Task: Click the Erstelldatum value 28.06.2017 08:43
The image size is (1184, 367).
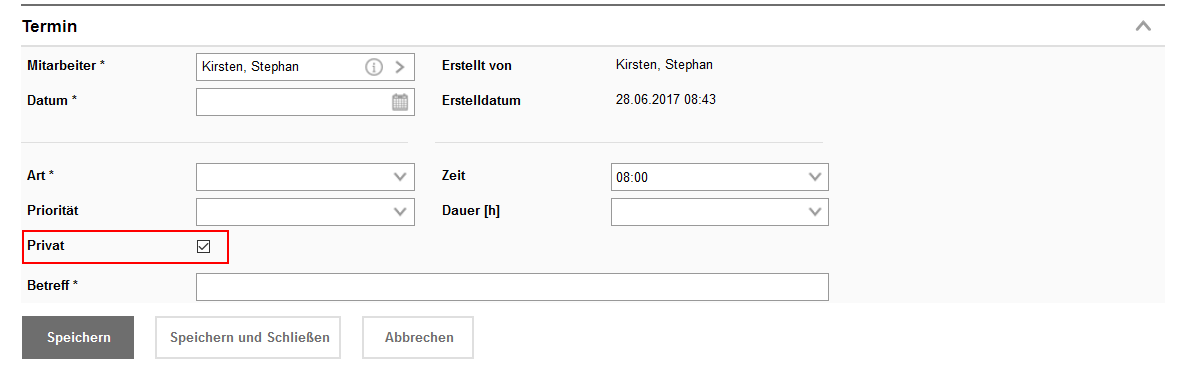Action: 666,99
